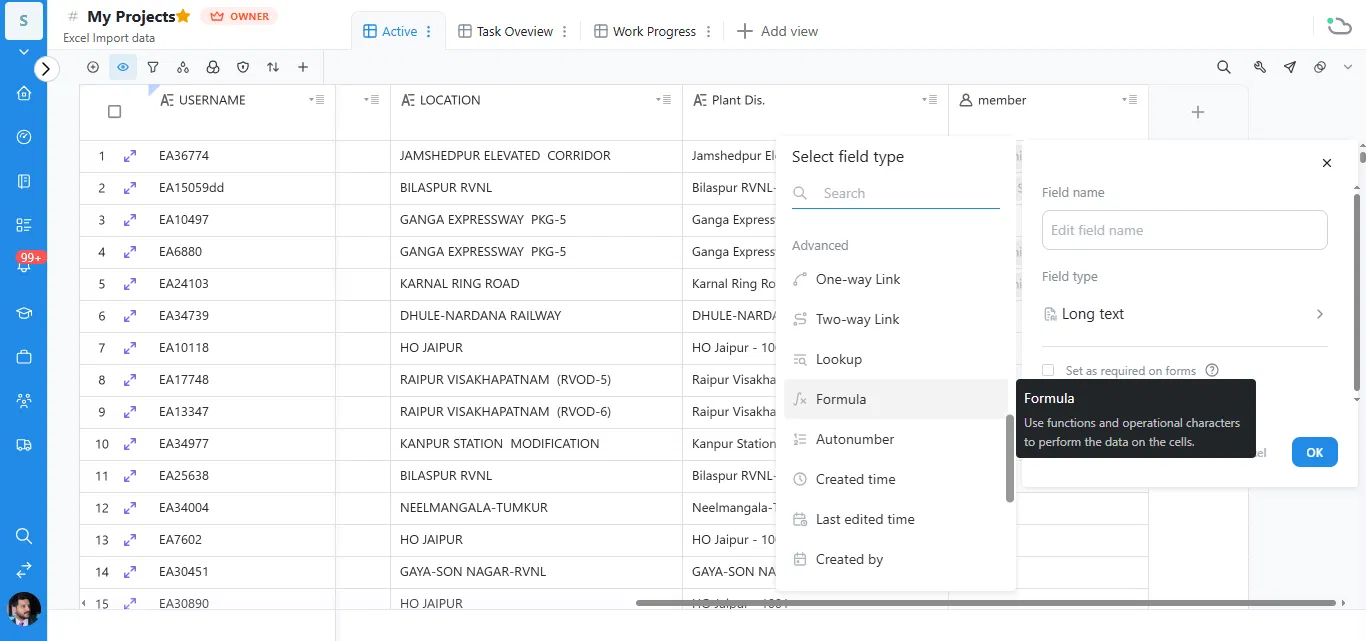Click Add view
The width and height of the screenshot is (1366, 641).
point(777,31)
